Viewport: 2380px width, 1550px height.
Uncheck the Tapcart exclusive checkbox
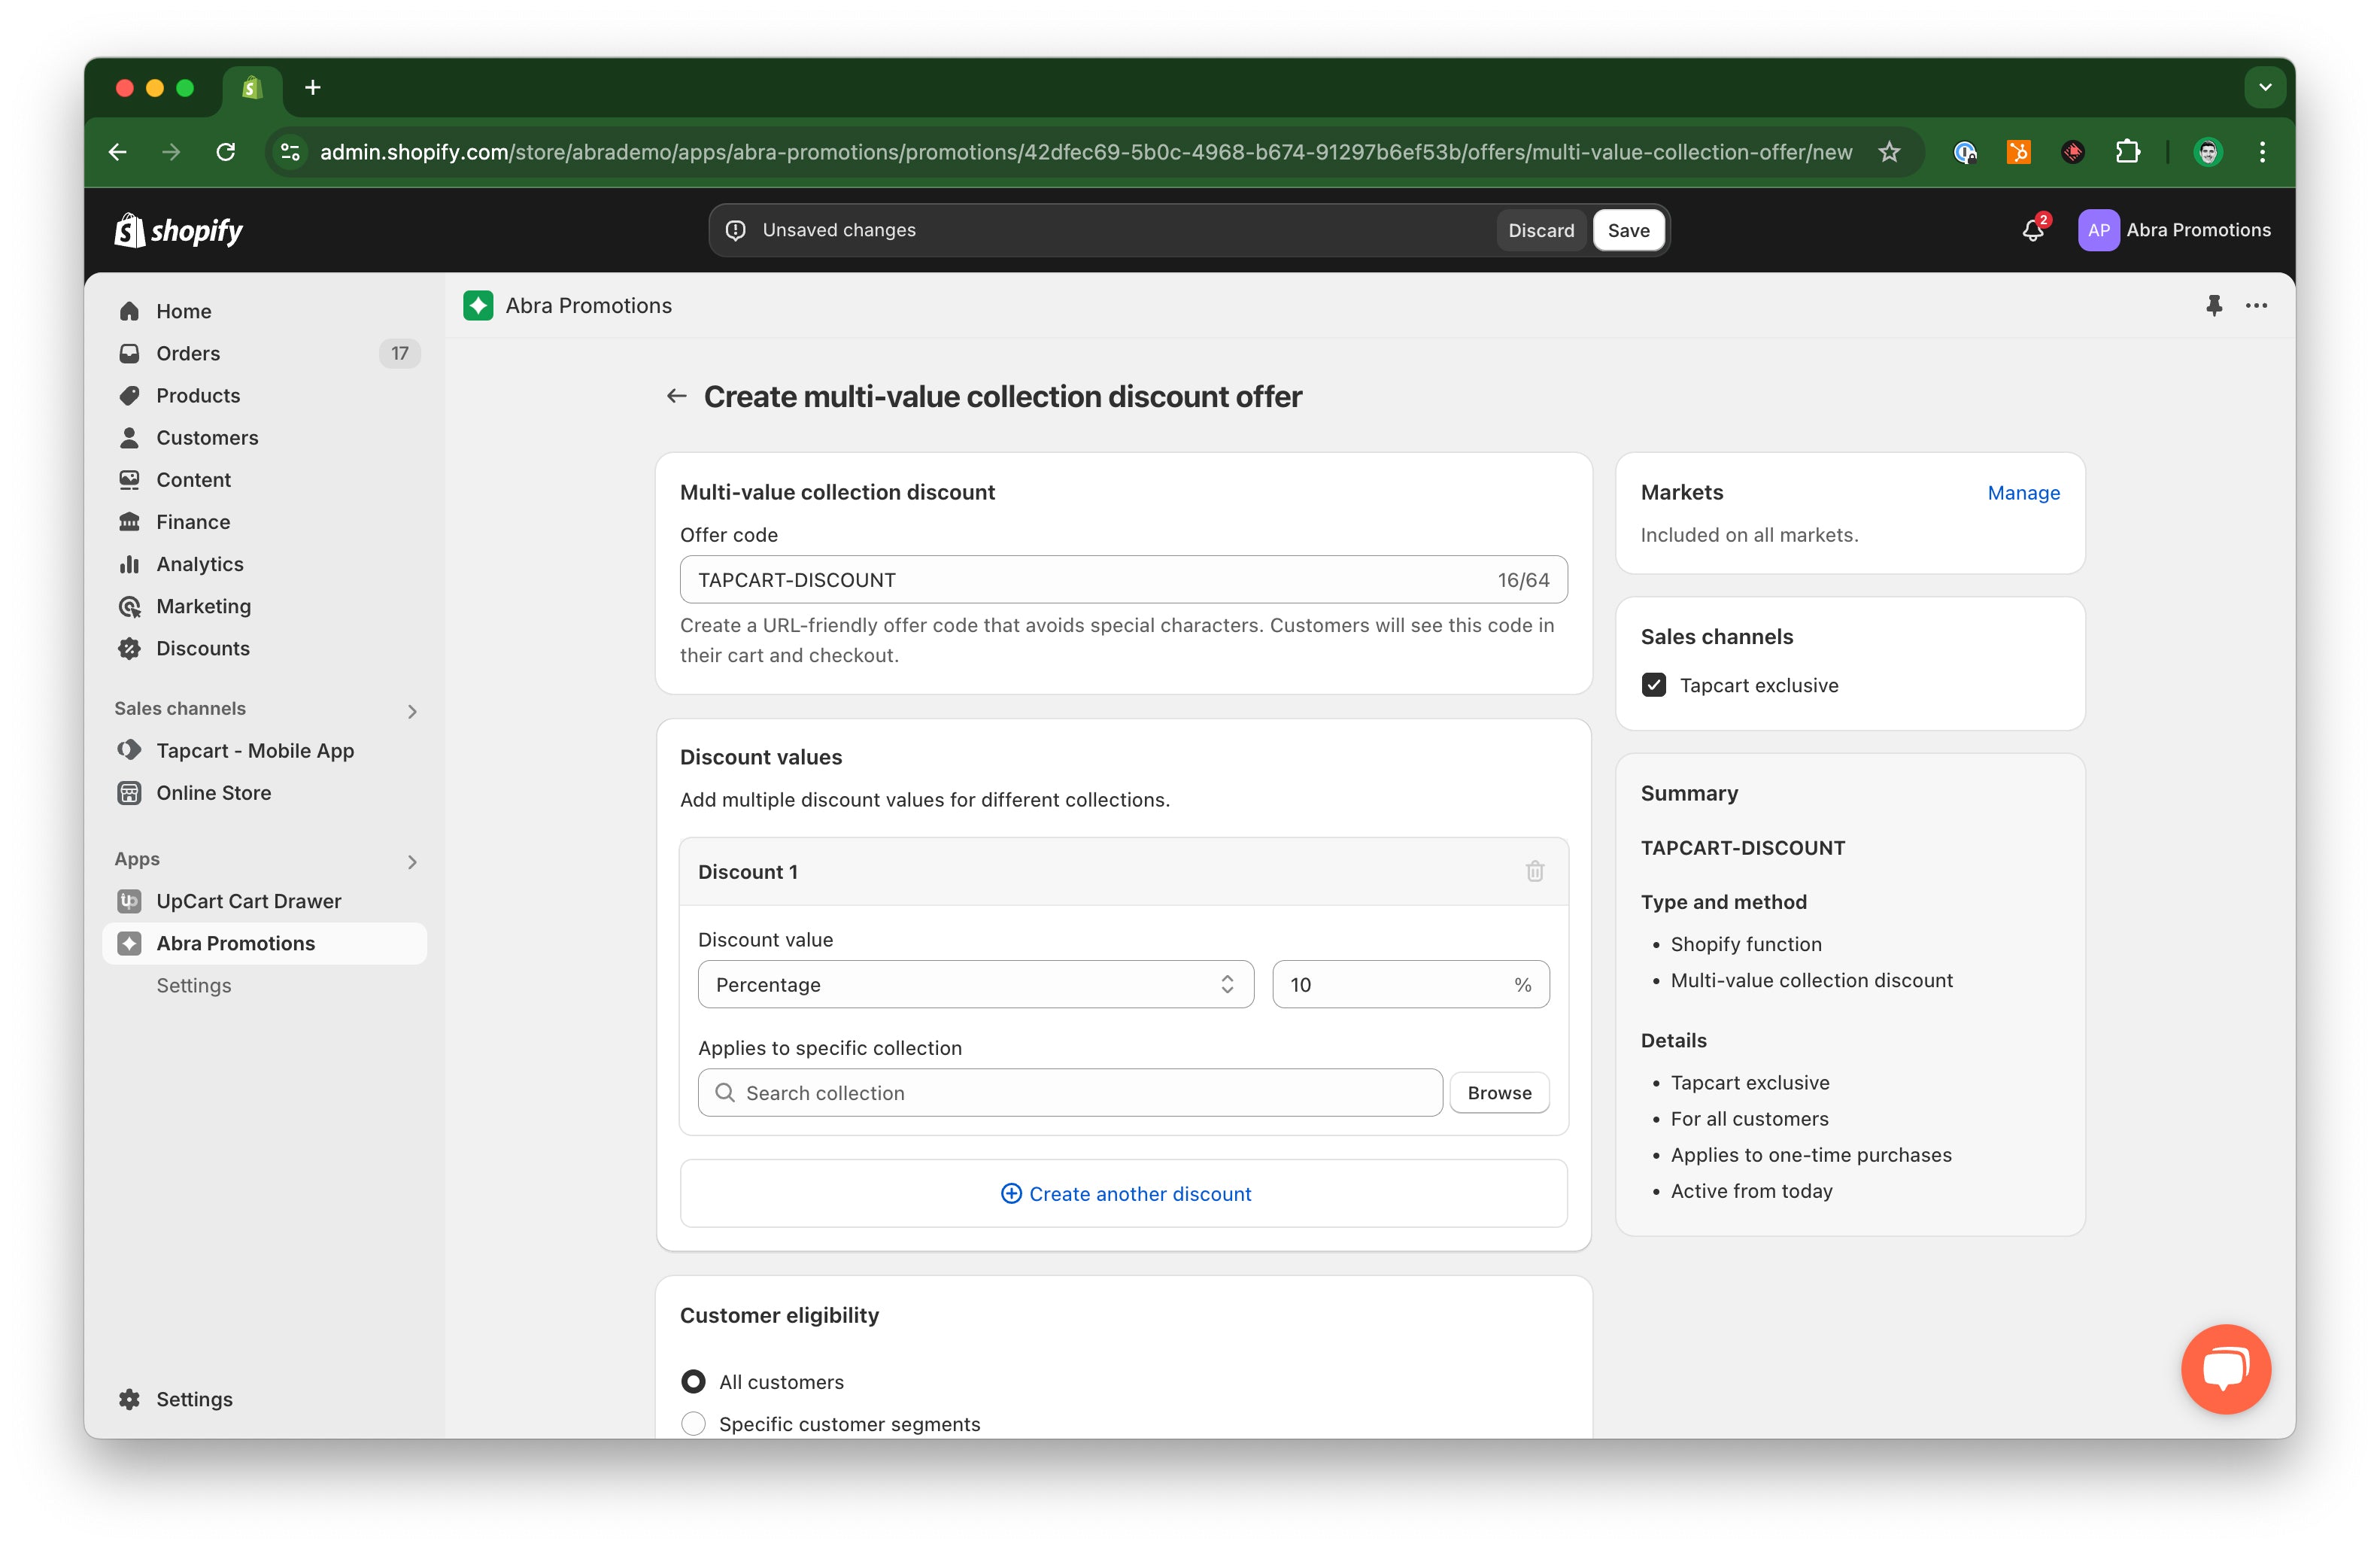(1654, 685)
